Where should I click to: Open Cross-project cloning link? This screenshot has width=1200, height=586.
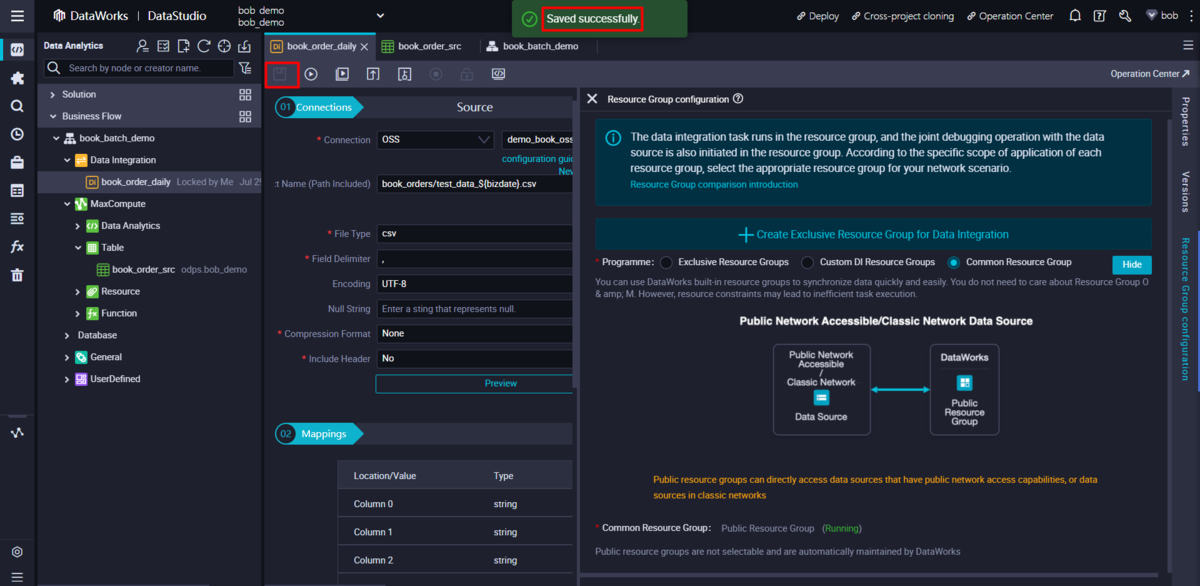pos(902,16)
